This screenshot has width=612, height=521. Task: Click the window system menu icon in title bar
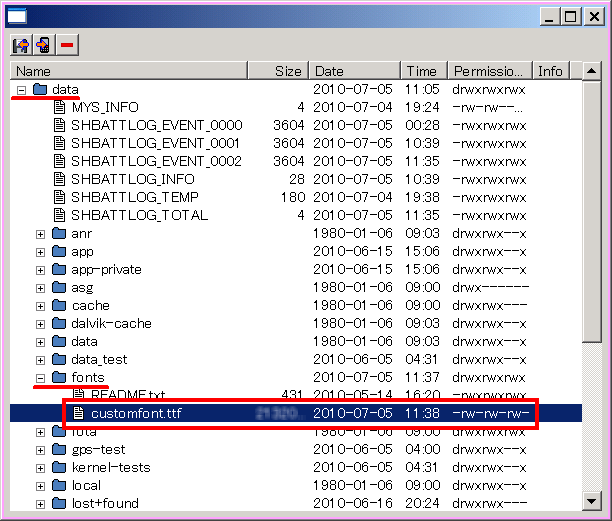pos(17,16)
